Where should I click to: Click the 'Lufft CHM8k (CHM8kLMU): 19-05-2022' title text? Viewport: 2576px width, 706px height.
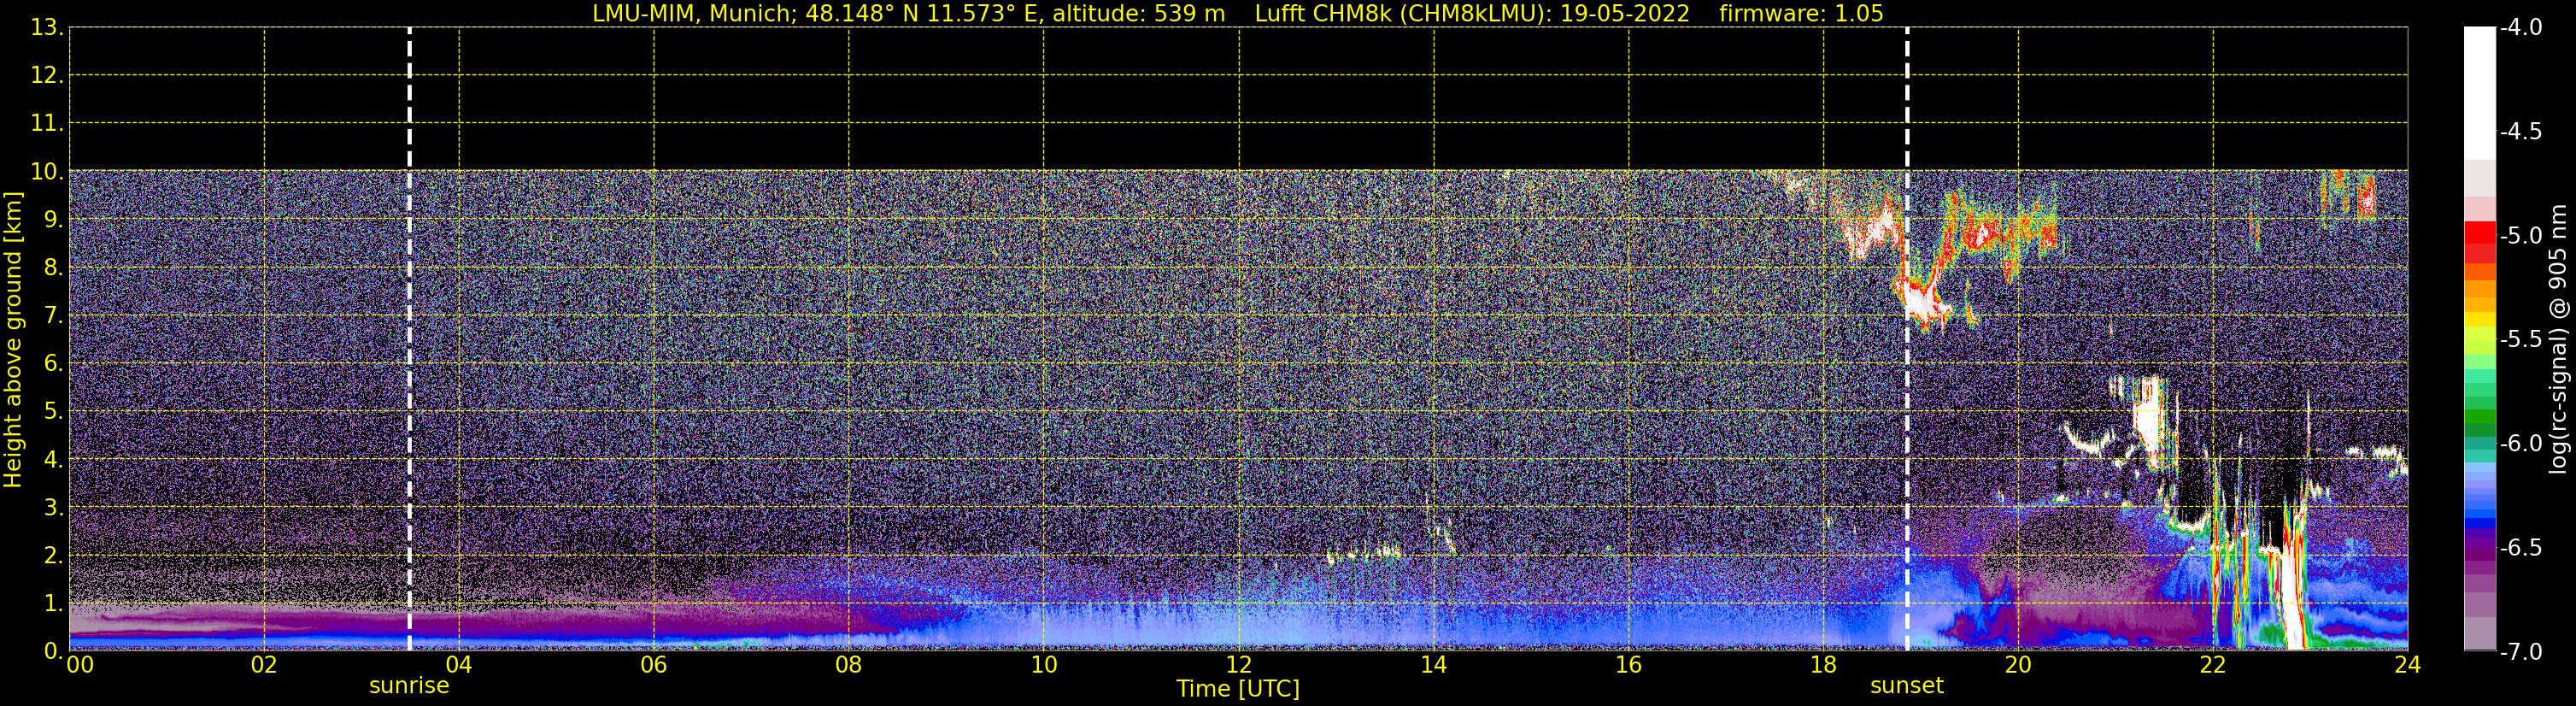point(1472,14)
